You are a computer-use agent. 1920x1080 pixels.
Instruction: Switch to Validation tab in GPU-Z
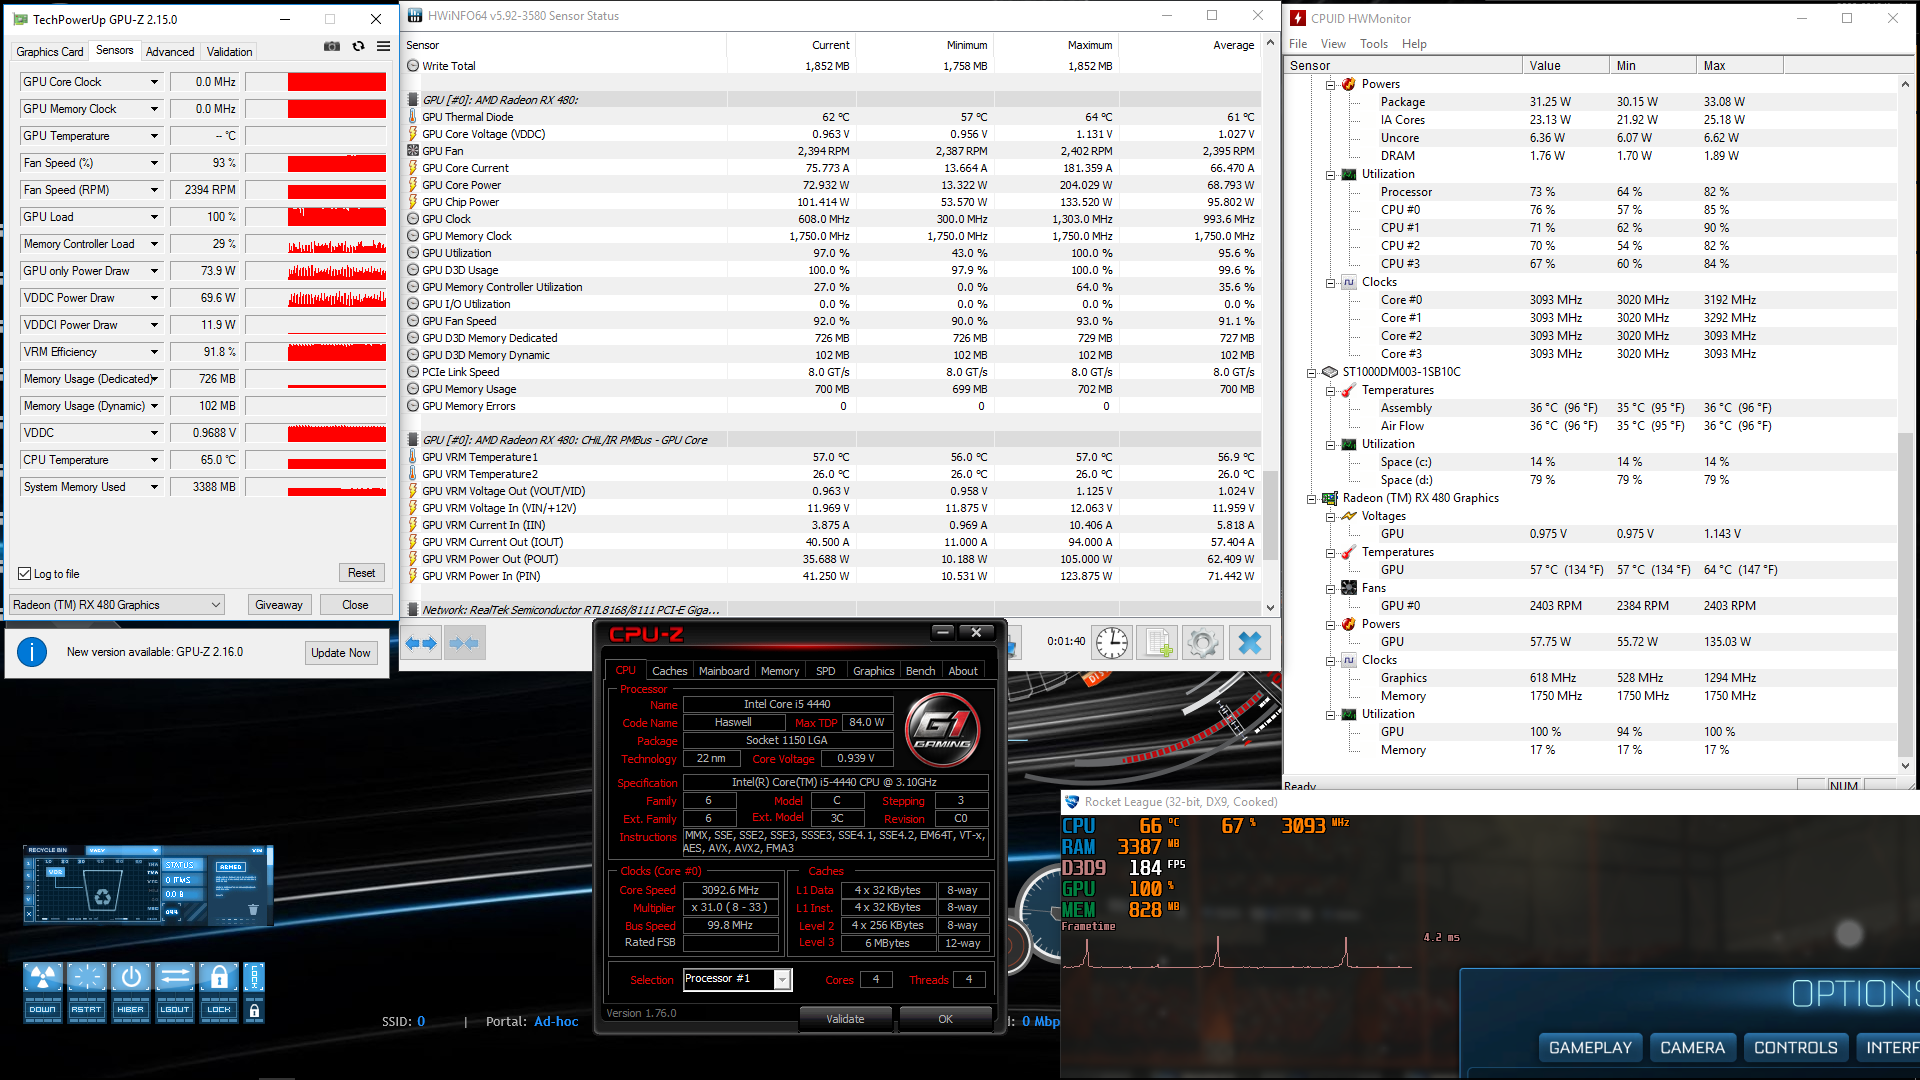click(230, 52)
